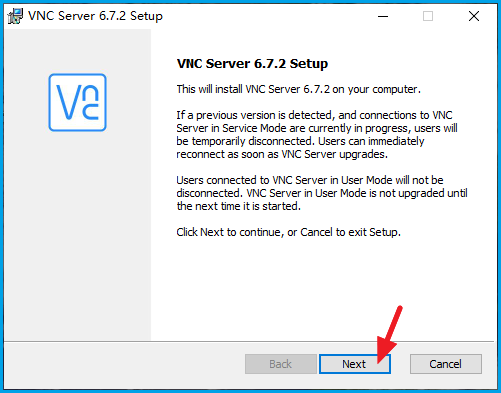The image size is (501, 393).
Task: Click the empty grey panel below the VNC logo
Action: 77,233
